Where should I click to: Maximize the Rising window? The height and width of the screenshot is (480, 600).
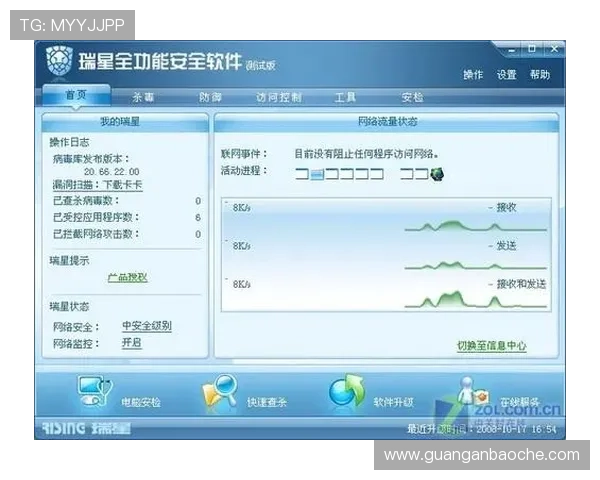532,49
